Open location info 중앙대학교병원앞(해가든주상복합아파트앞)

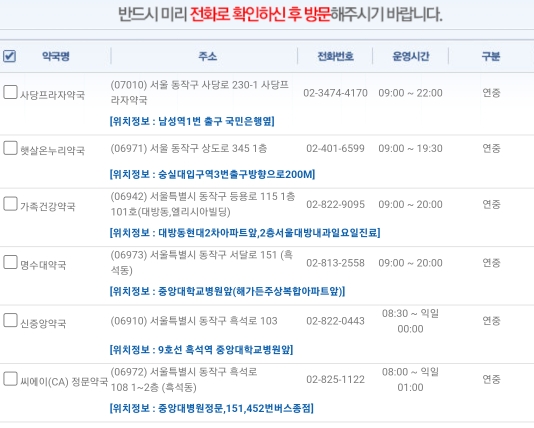227,291
